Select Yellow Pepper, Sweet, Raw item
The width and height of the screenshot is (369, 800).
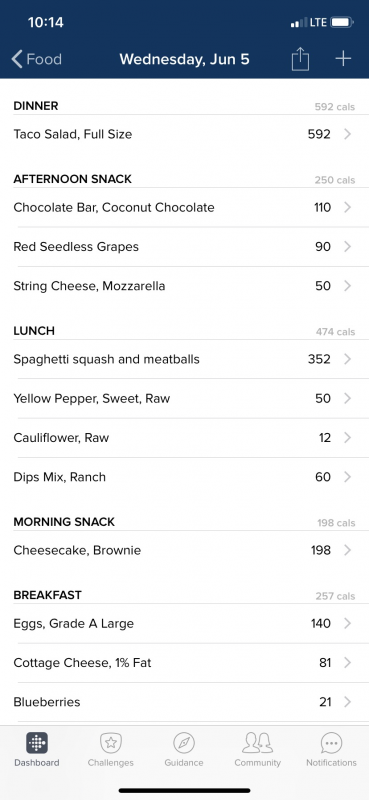pos(184,398)
